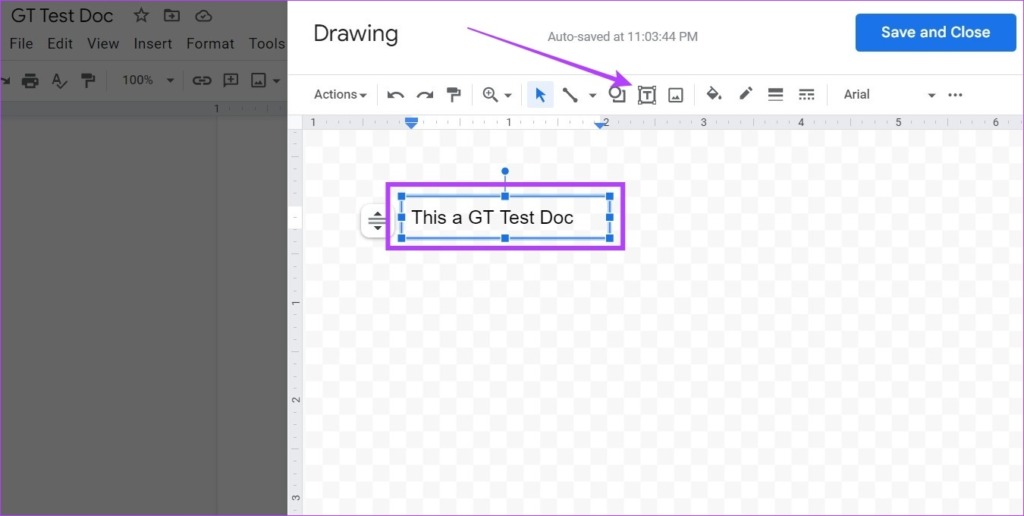This screenshot has height=516, width=1024.
Task: Star the GT Test Doc document
Action: coord(141,16)
